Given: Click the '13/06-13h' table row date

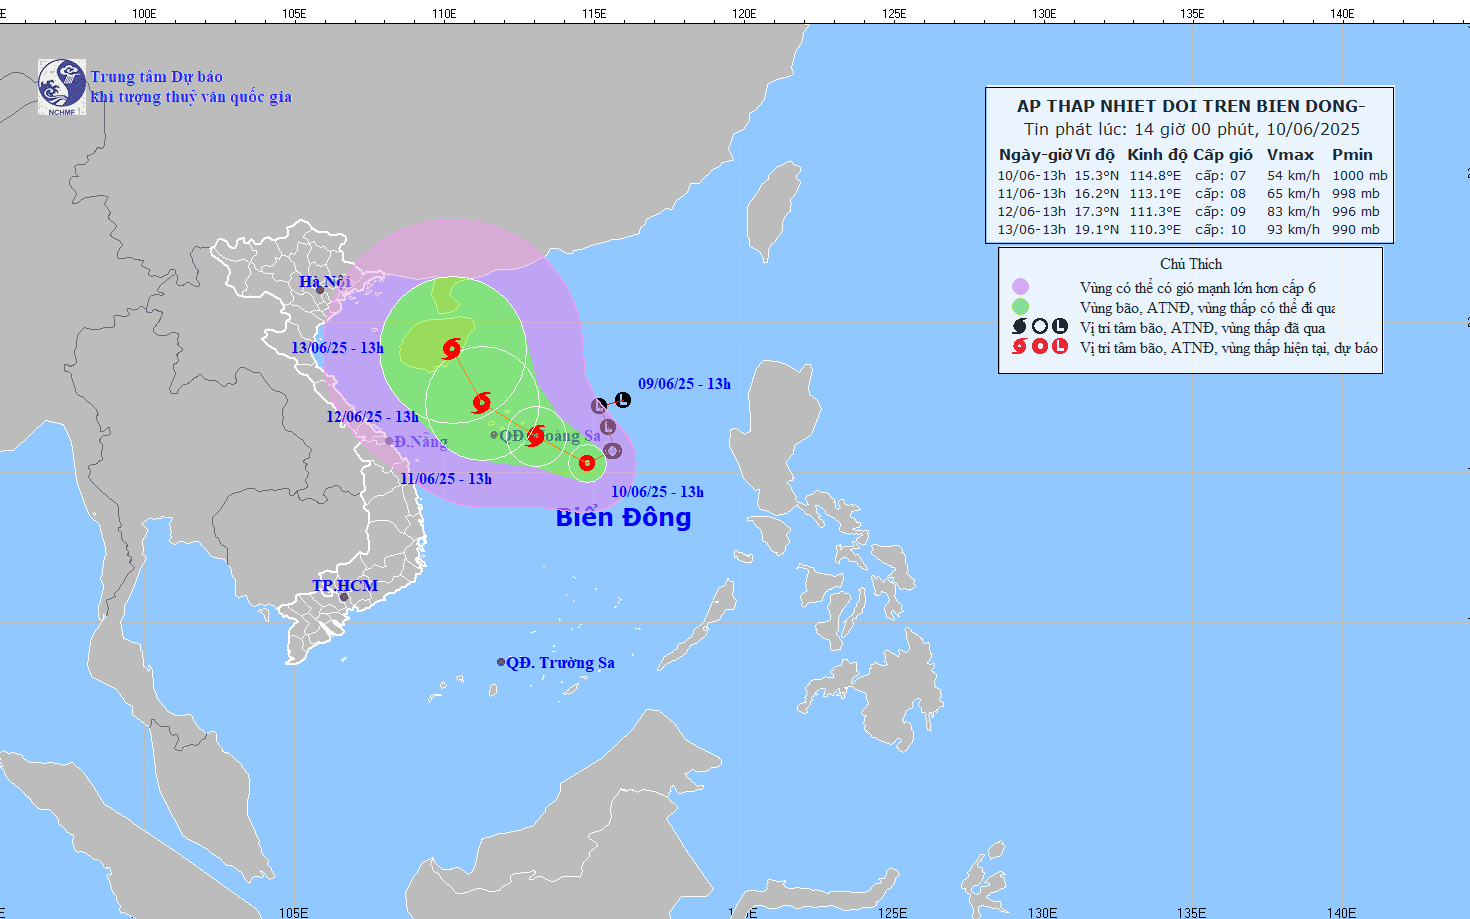Looking at the screenshot, I should pos(1031,230).
